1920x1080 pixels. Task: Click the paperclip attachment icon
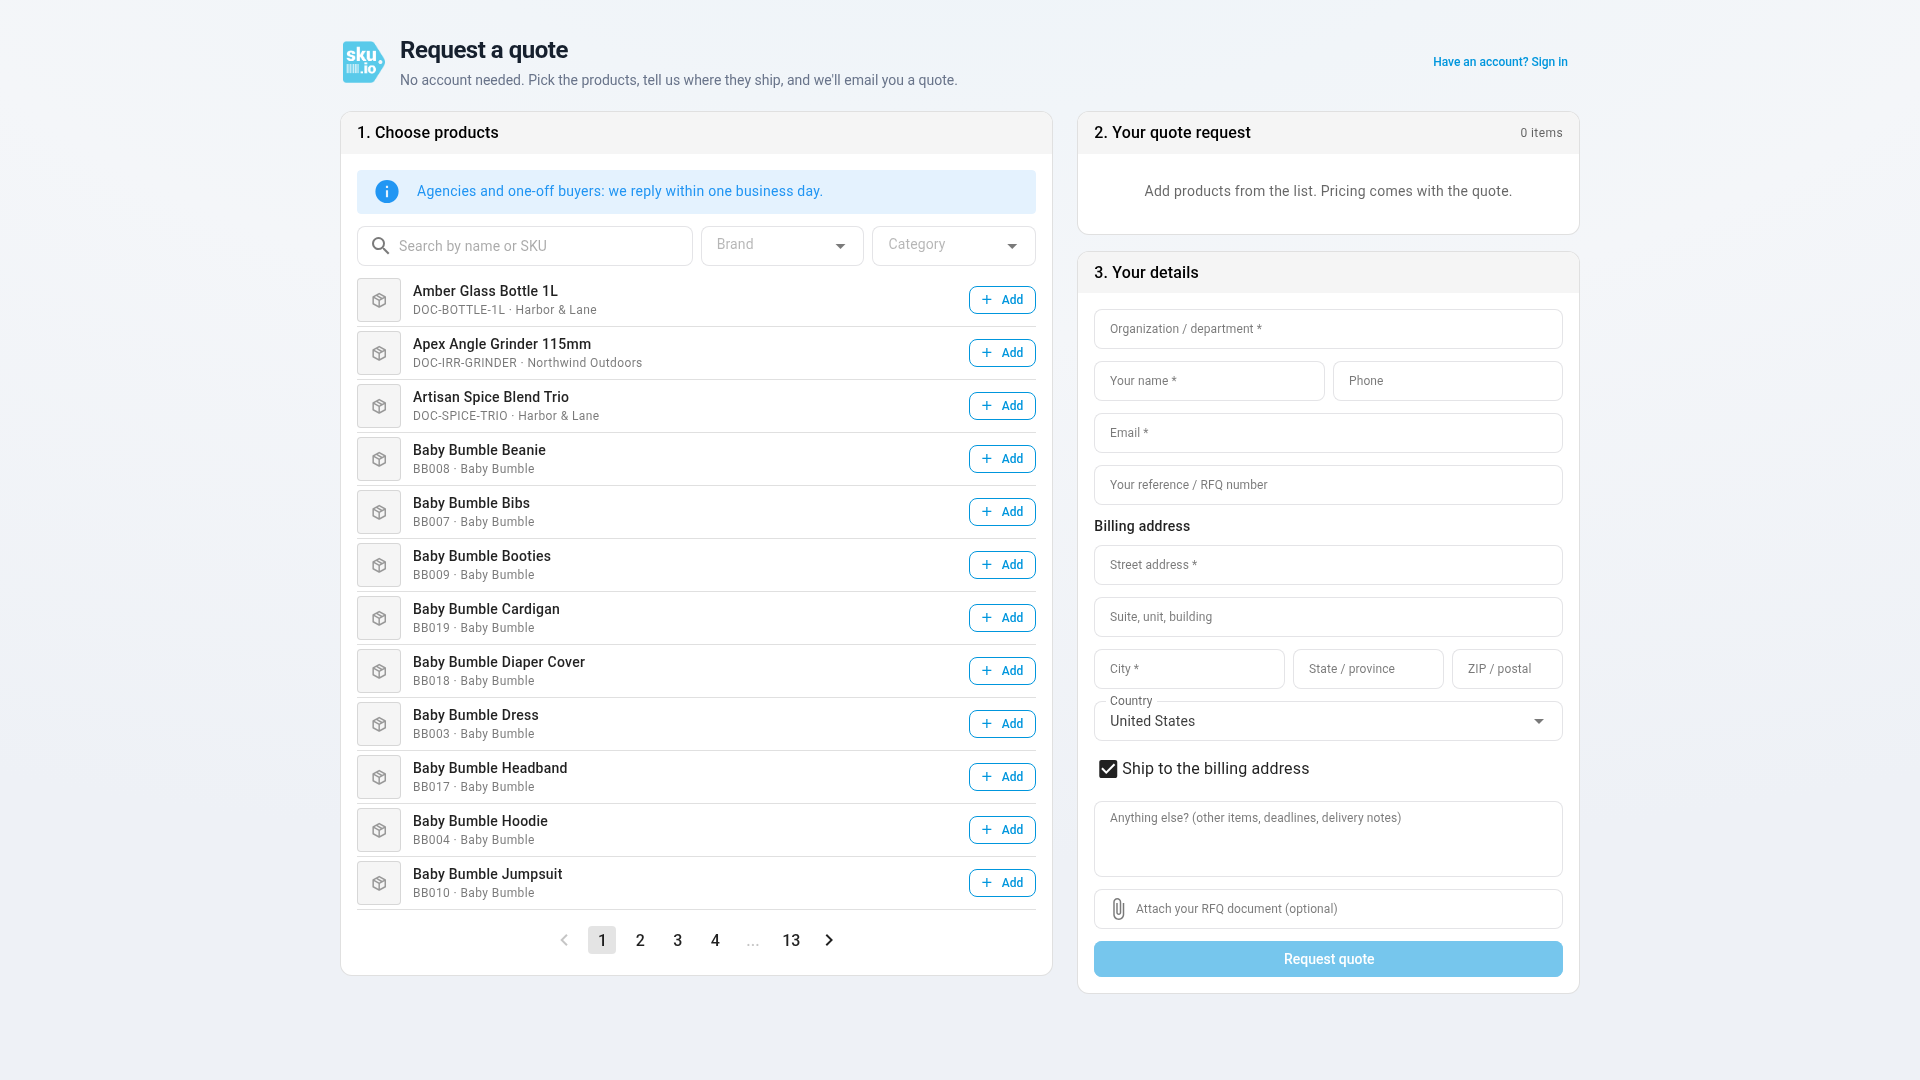pos(1119,909)
